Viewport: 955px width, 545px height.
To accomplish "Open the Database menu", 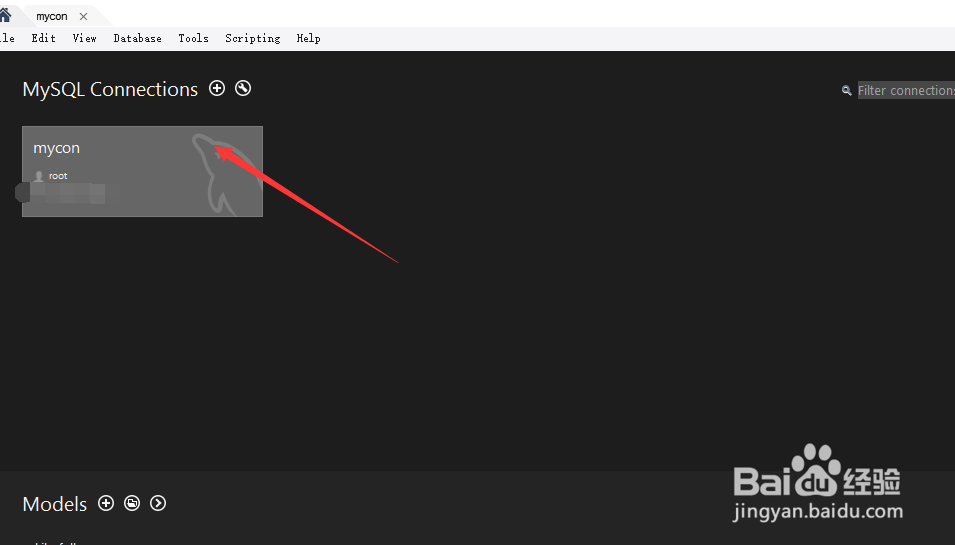I will [x=138, y=38].
